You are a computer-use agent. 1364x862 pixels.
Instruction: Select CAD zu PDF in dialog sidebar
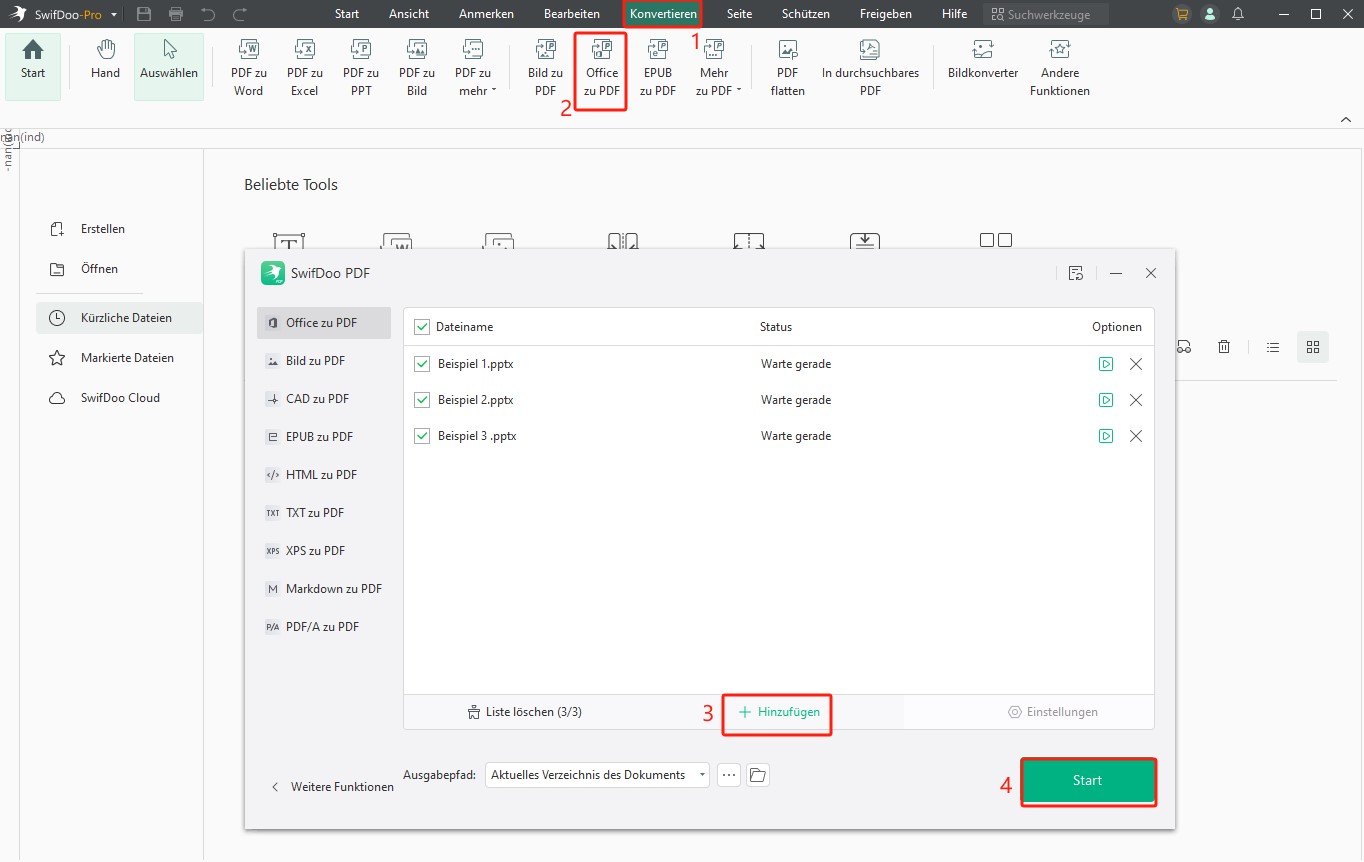324,399
